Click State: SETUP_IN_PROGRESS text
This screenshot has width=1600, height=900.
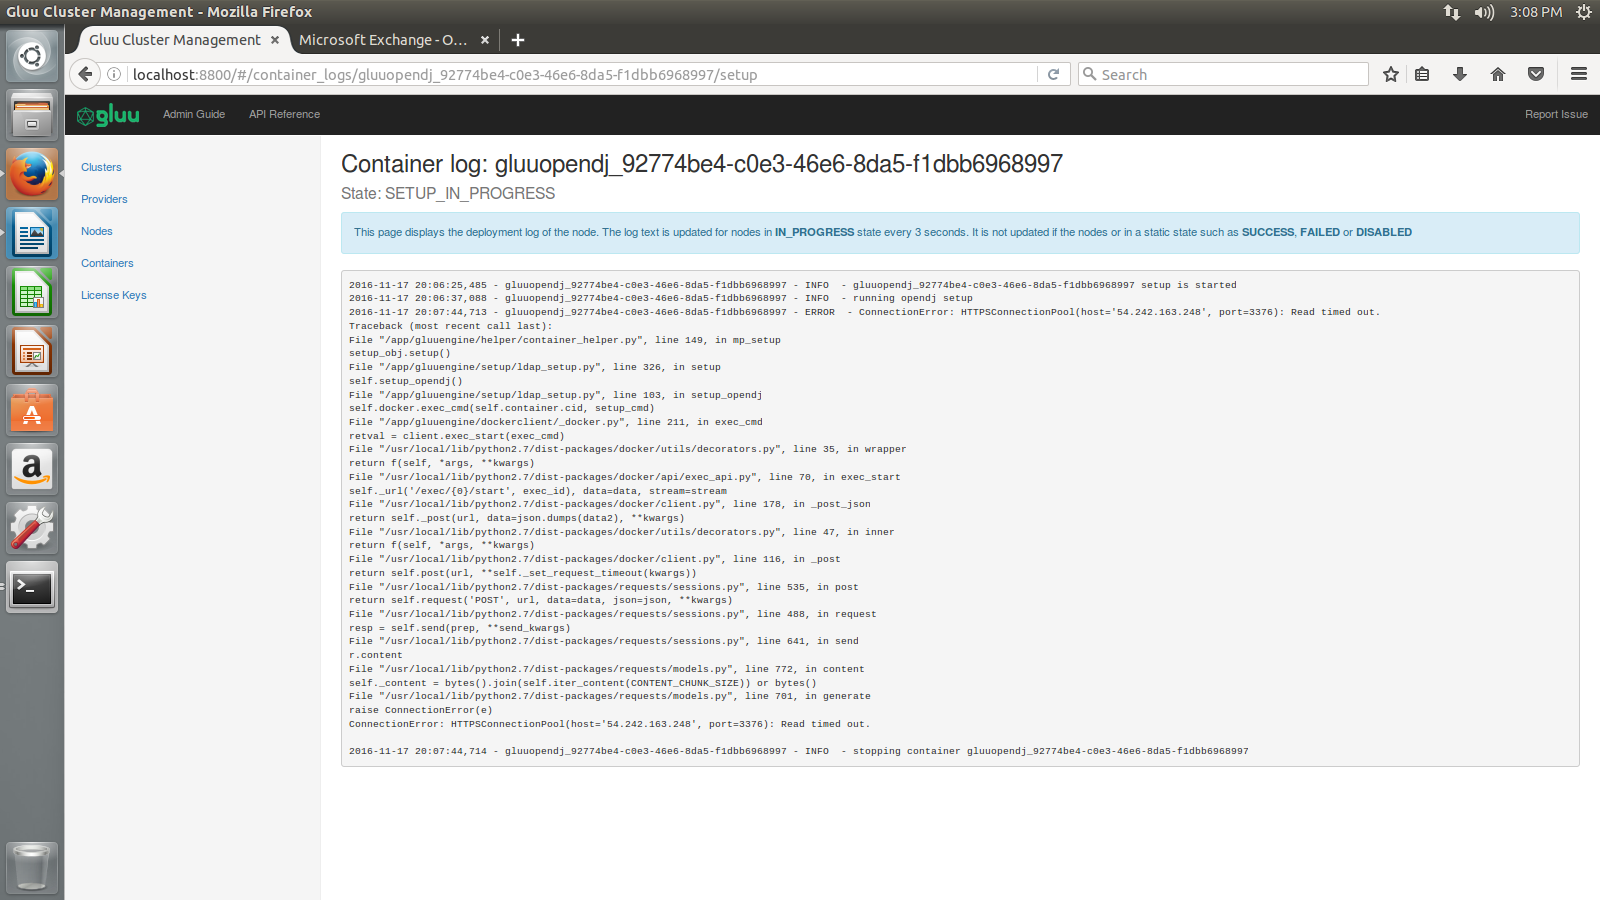click(448, 193)
